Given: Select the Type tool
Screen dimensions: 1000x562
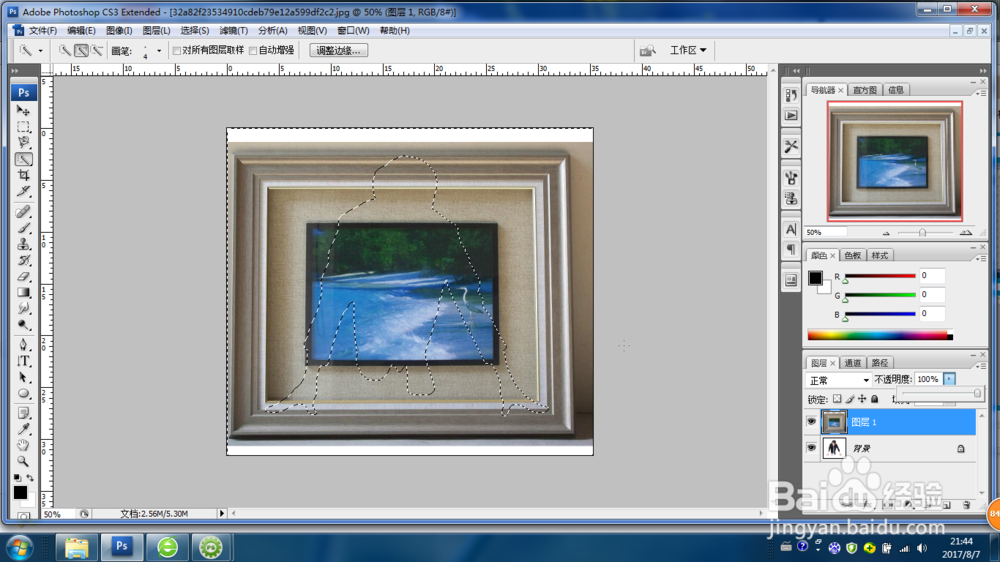Looking at the screenshot, I should pyautogui.click(x=24, y=361).
